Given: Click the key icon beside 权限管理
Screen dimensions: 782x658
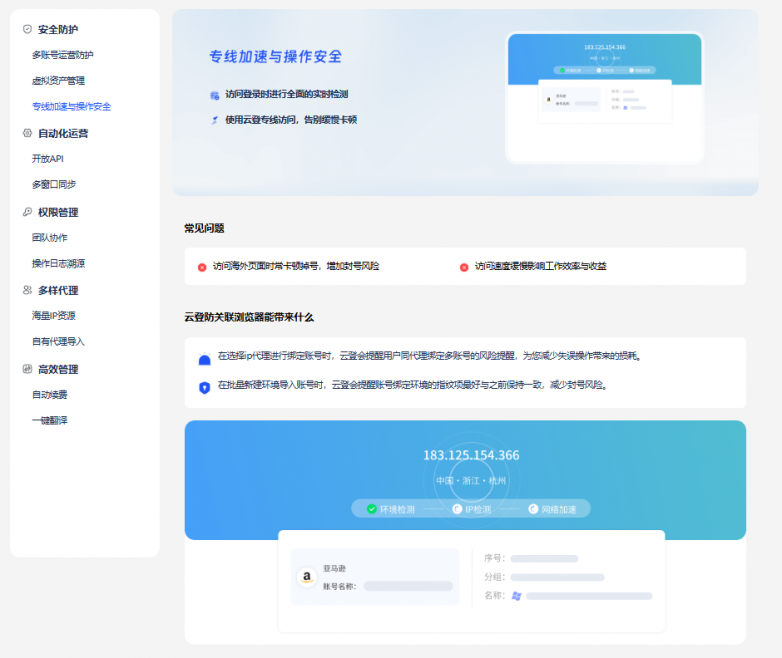Looking at the screenshot, I should 27,212.
